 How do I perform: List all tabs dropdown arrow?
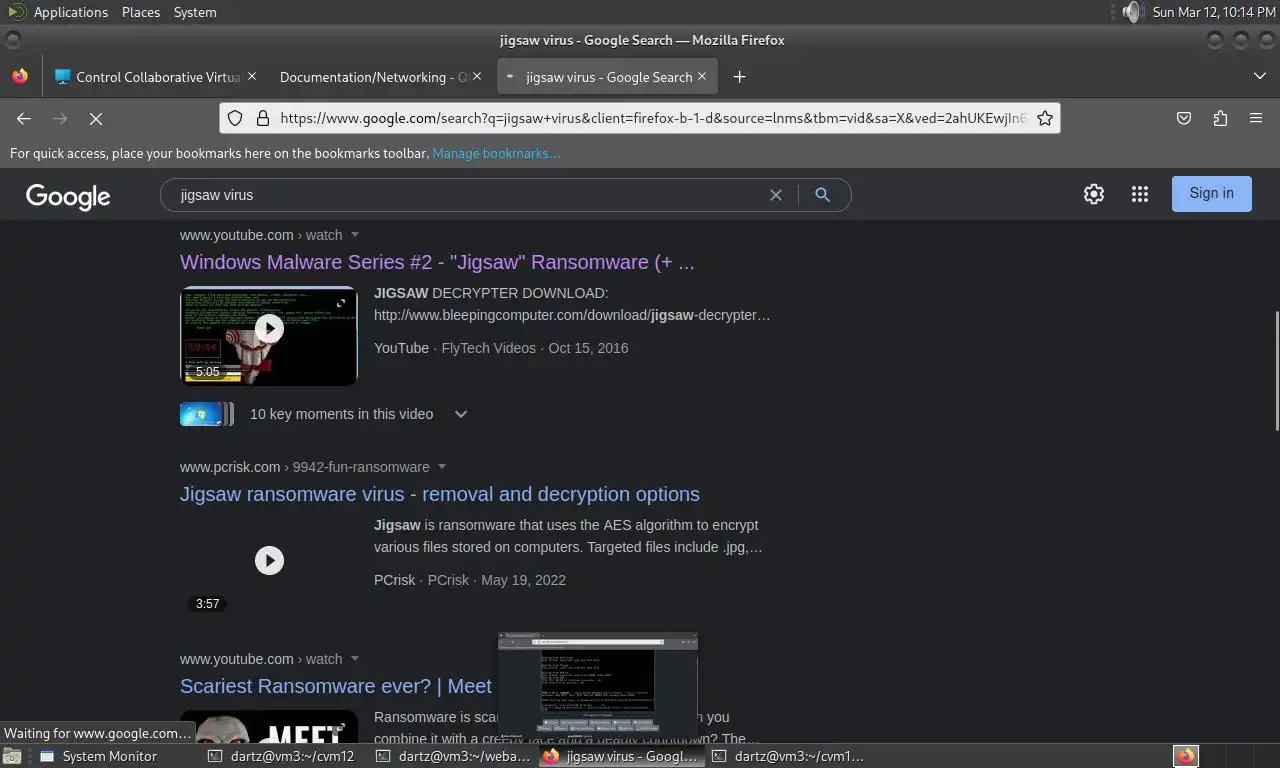(1260, 76)
